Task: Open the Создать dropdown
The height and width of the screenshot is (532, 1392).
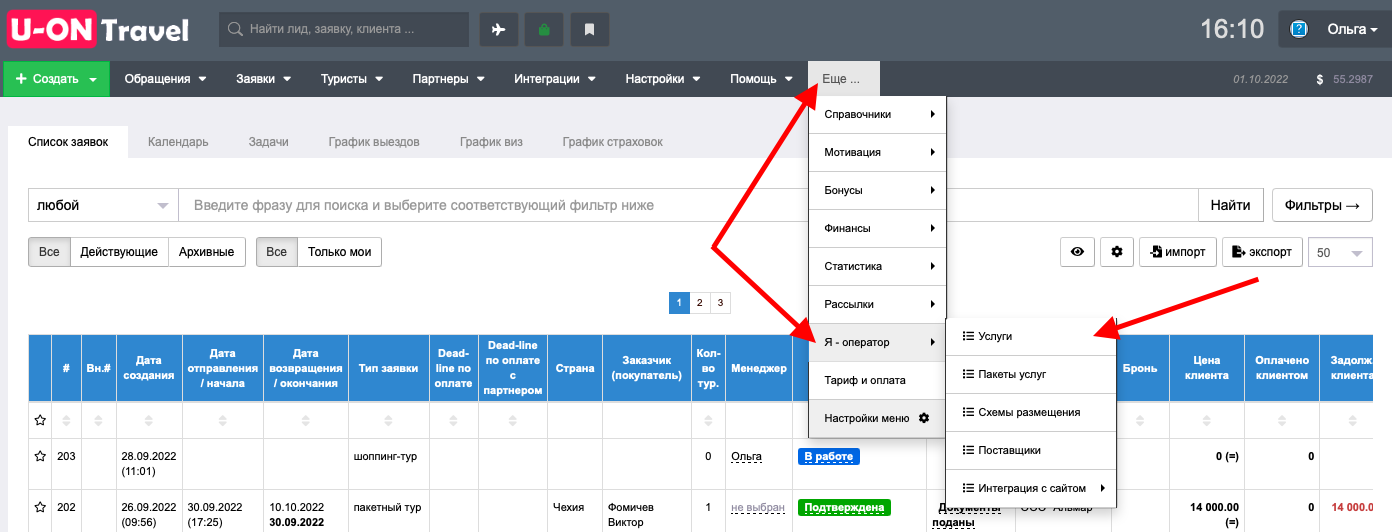Action: point(57,78)
